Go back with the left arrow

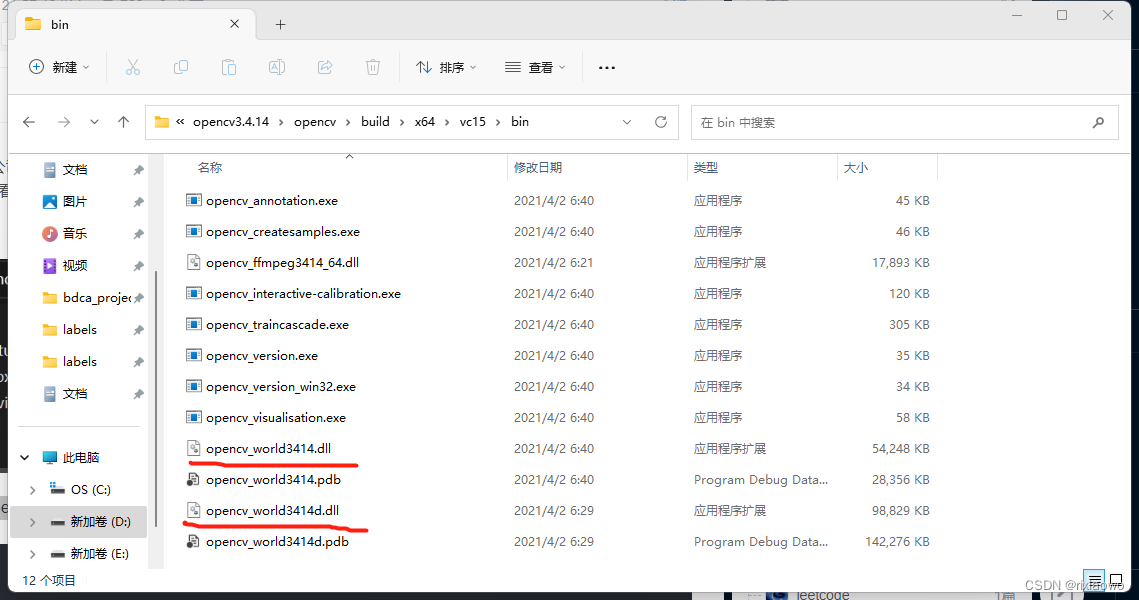click(29, 122)
